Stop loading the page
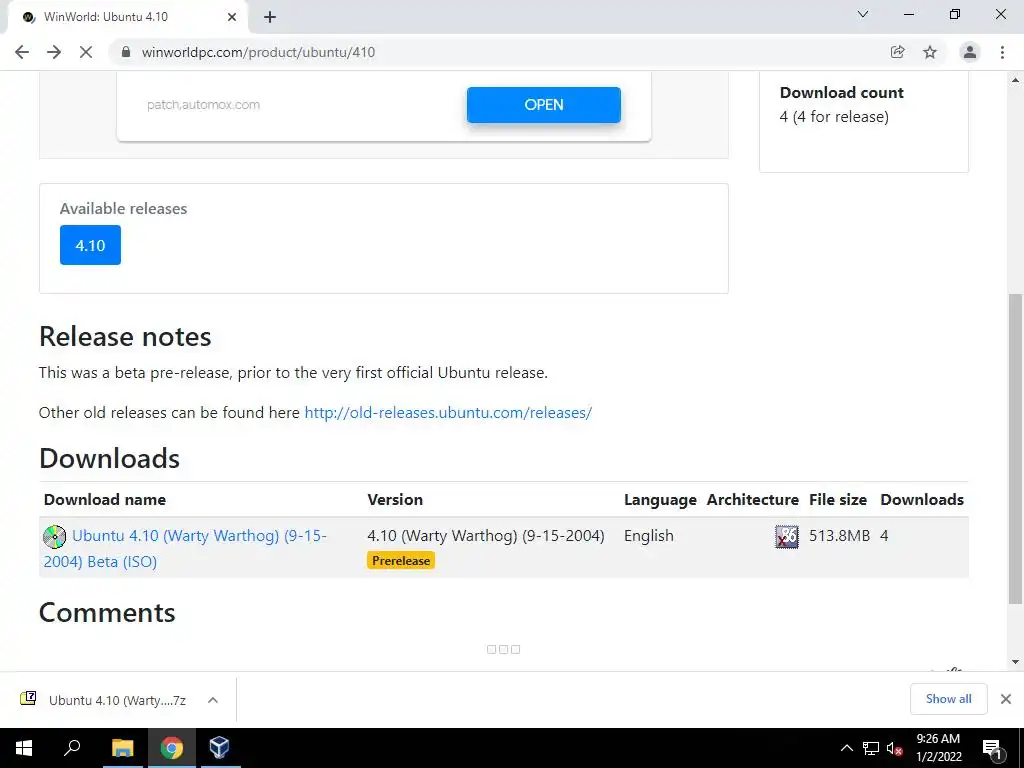 (86, 52)
